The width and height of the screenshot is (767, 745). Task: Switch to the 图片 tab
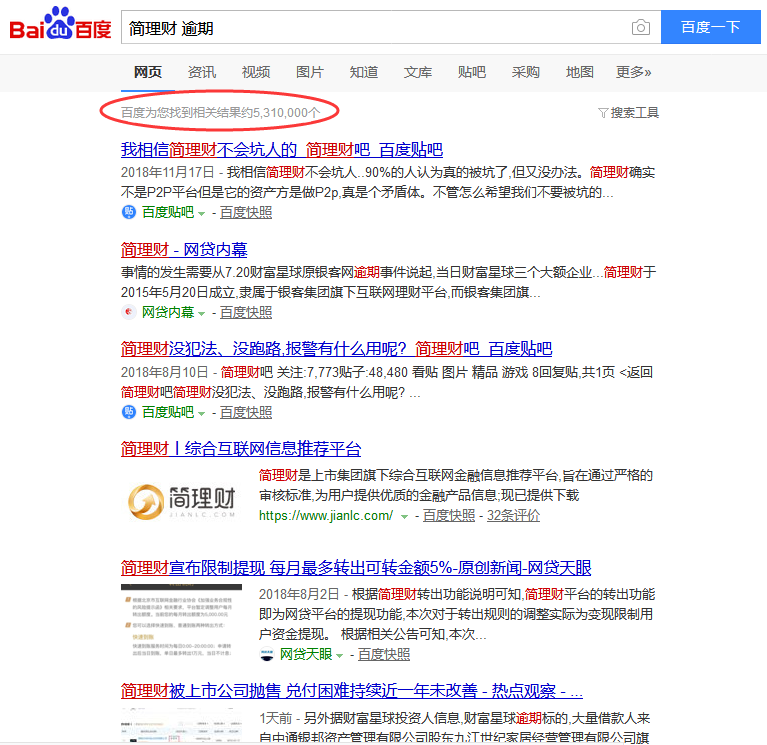coord(310,72)
